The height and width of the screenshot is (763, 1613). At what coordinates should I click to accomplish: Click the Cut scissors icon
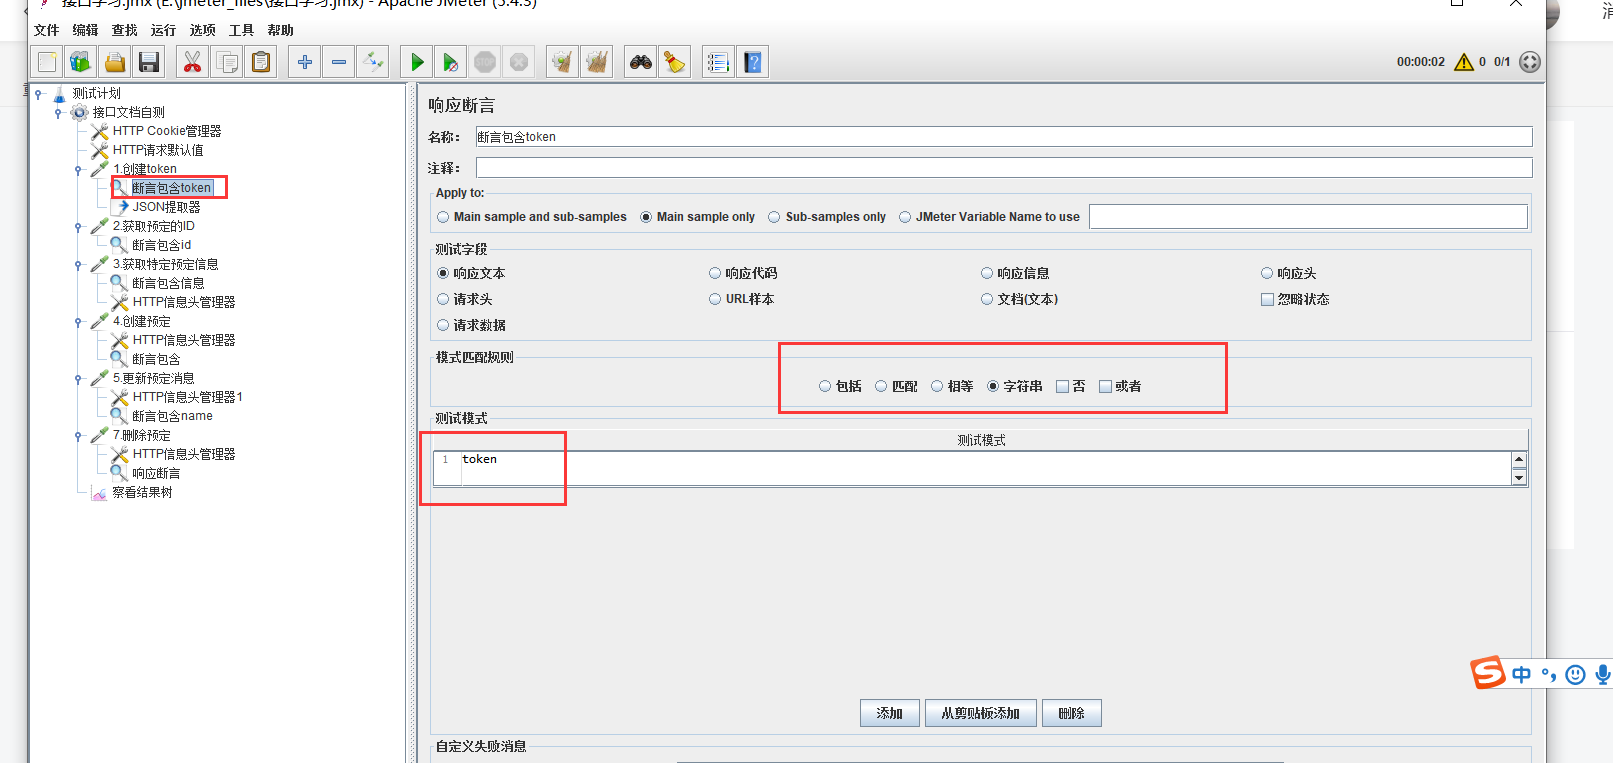coord(192,62)
